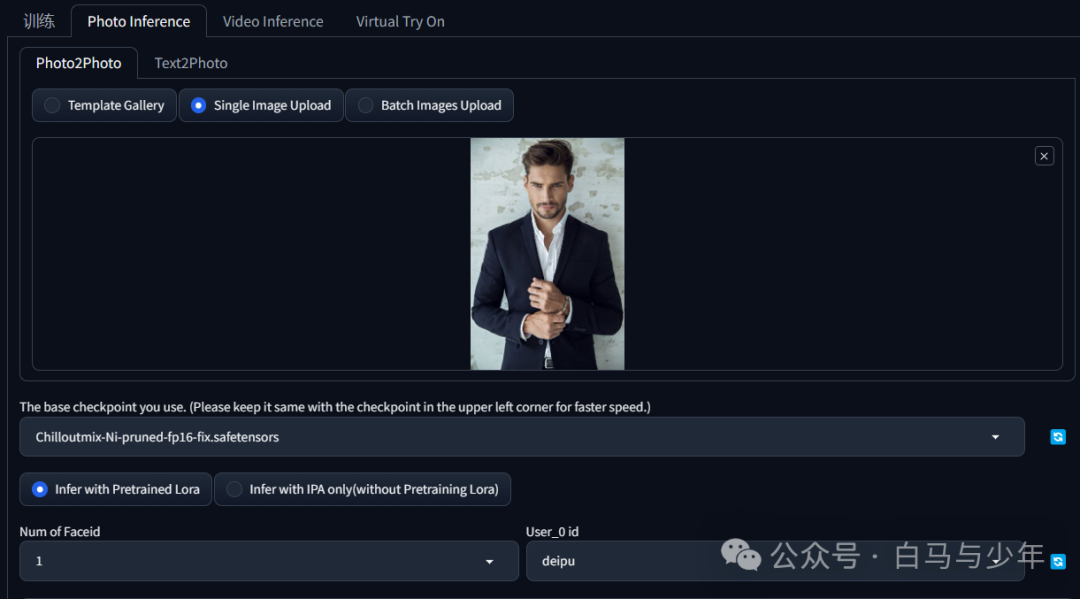Image resolution: width=1080 pixels, height=599 pixels.
Task: Refresh the User_0 id list
Action: [x=1057, y=562]
